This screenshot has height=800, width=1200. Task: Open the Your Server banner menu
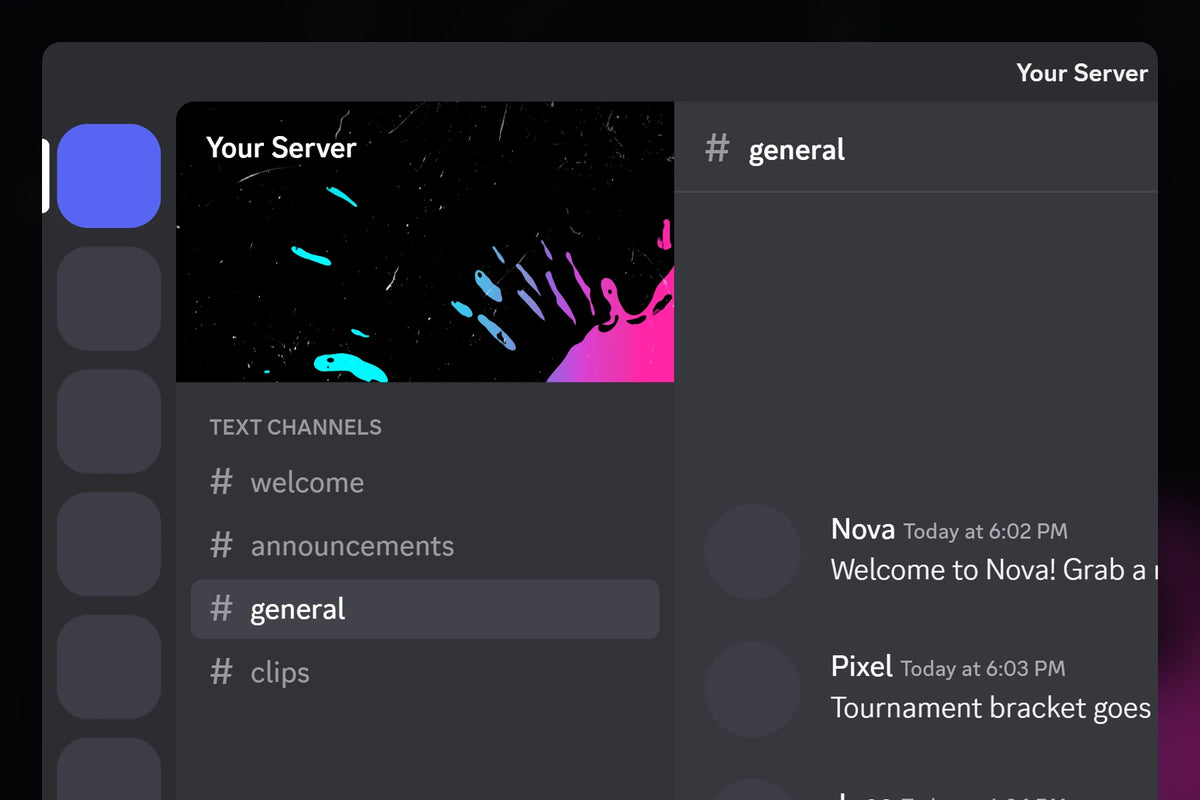coord(281,148)
